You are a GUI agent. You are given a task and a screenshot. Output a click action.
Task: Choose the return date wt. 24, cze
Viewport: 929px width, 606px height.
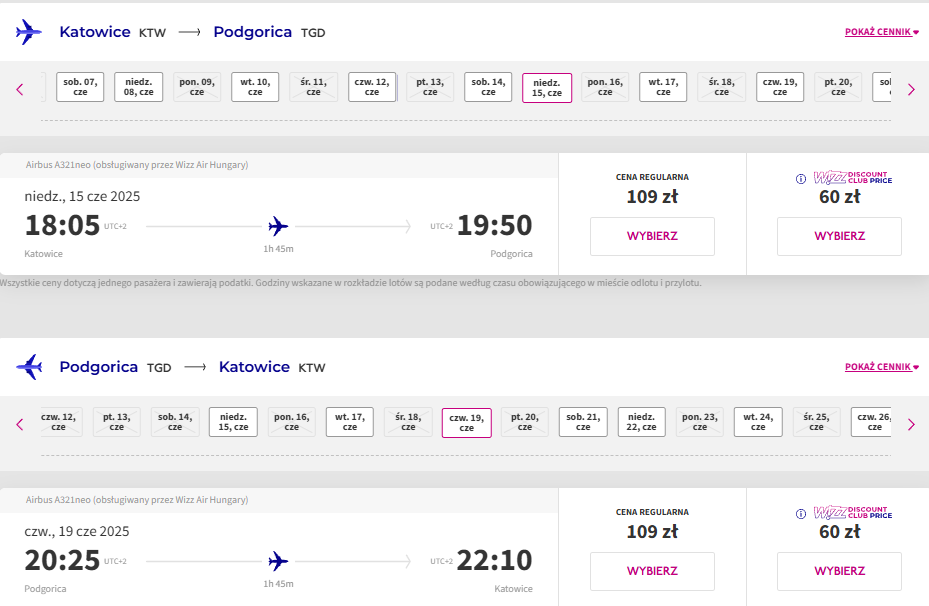(x=758, y=422)
